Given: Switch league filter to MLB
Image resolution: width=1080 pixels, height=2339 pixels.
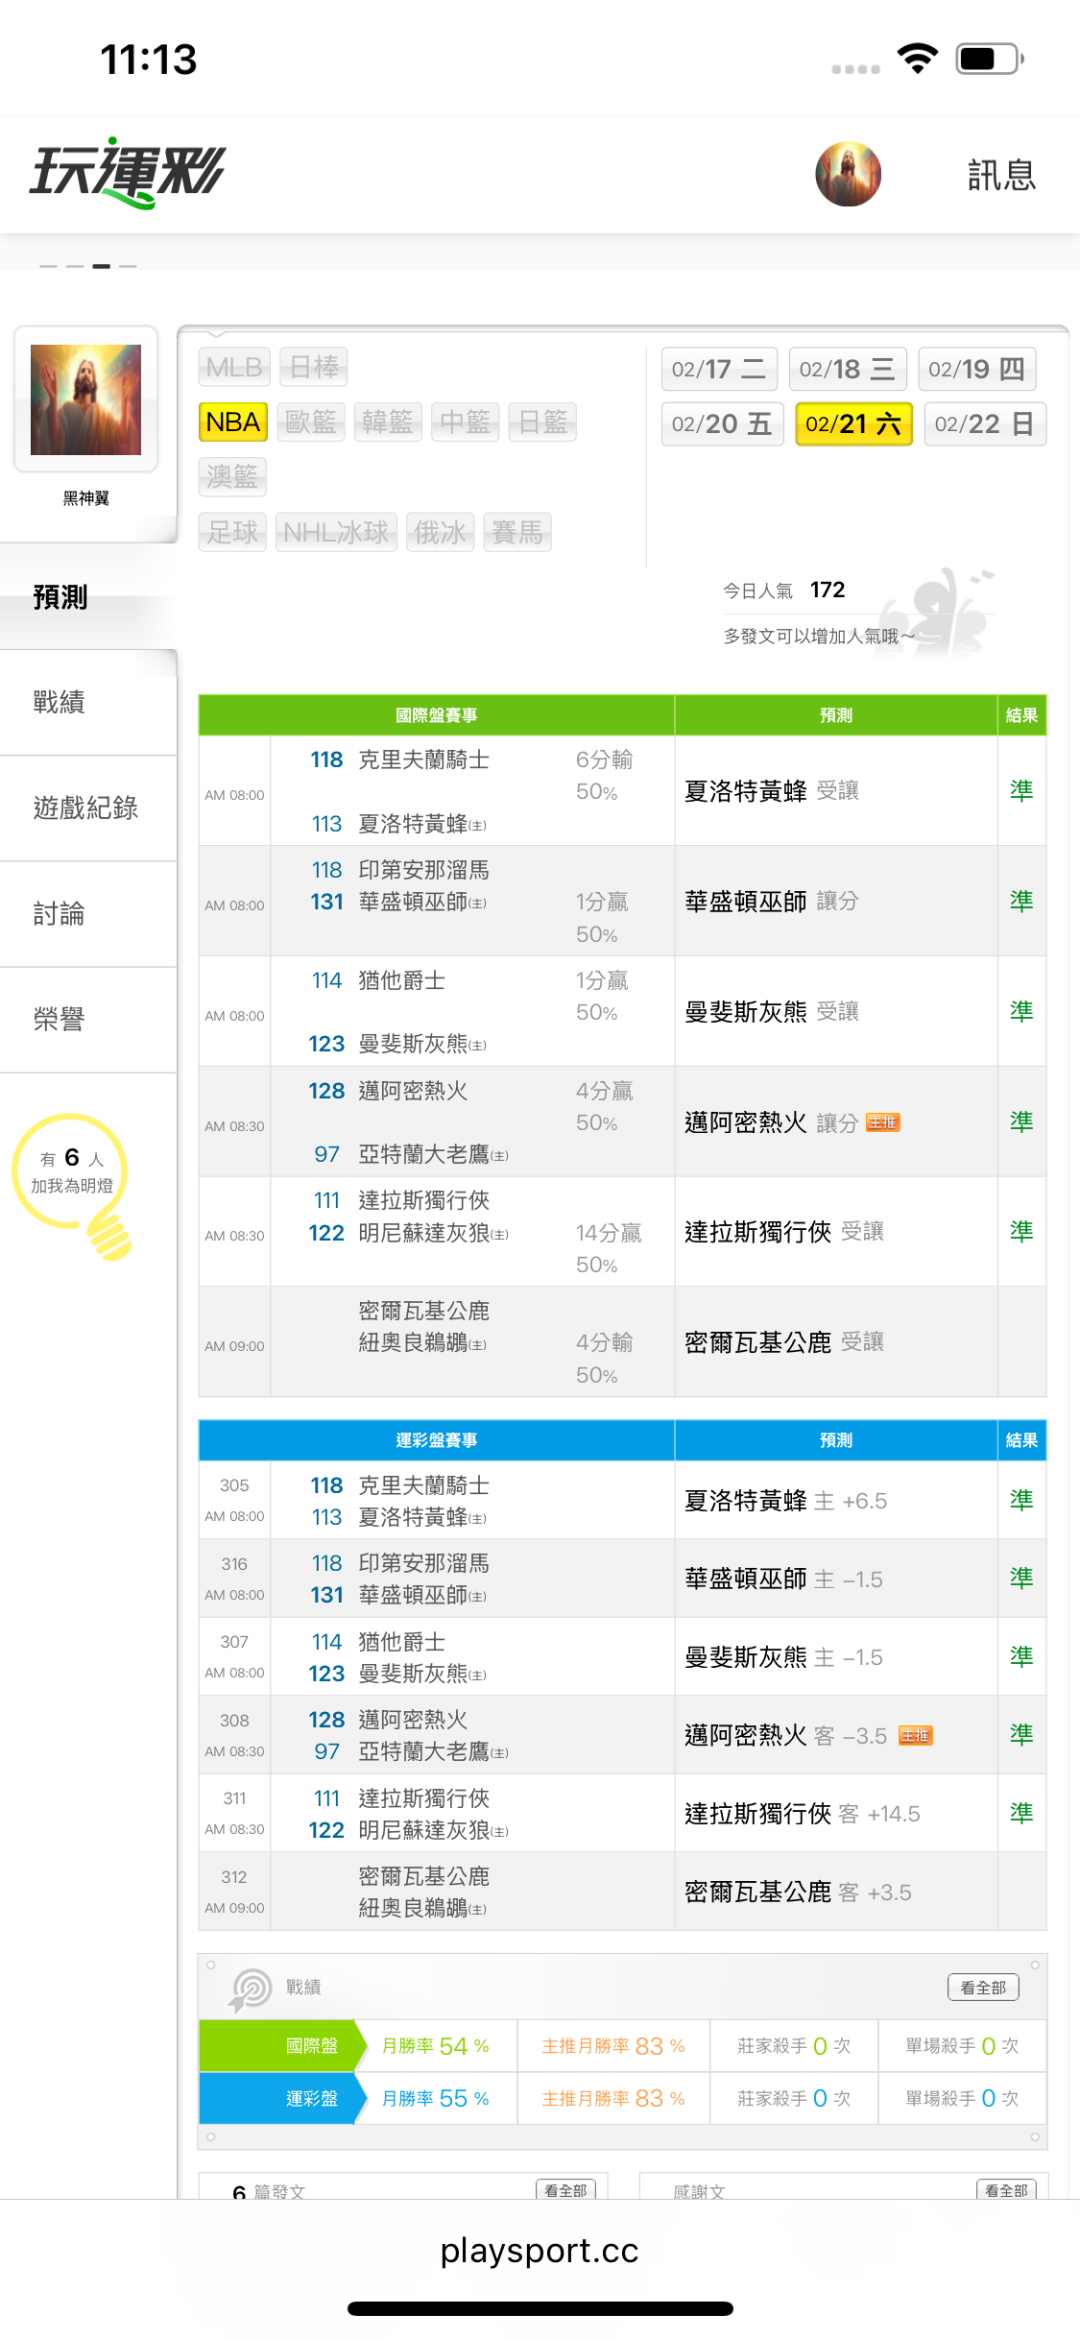Looking at the screenshot, I should [234, 367].
